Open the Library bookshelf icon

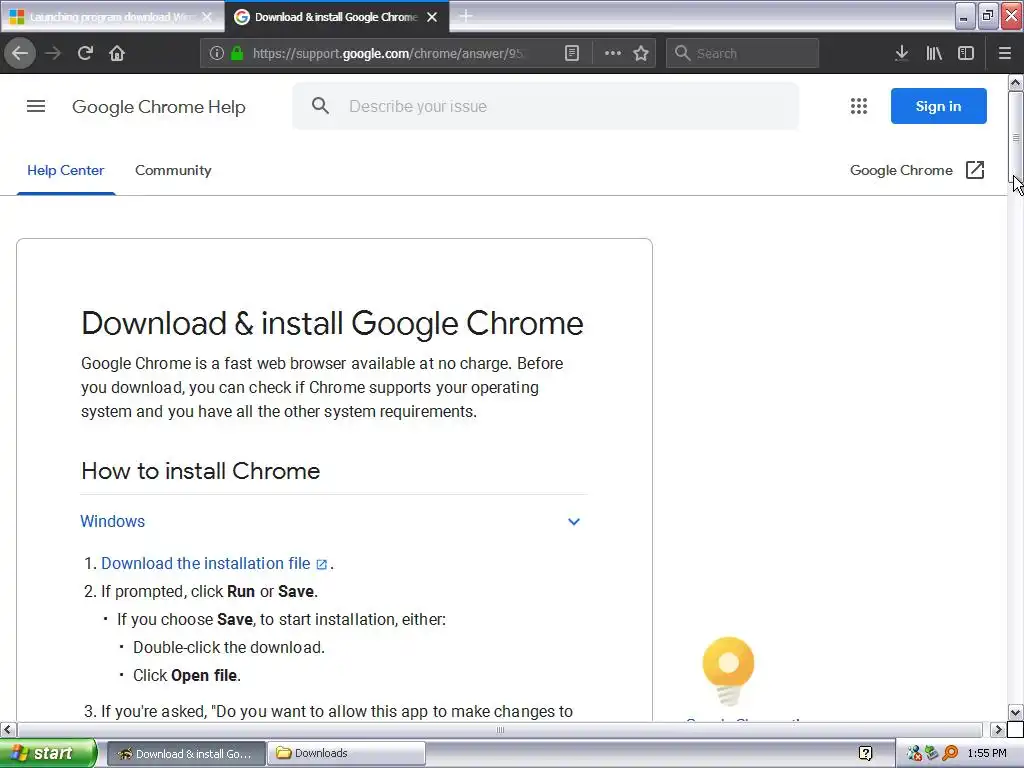934,53
